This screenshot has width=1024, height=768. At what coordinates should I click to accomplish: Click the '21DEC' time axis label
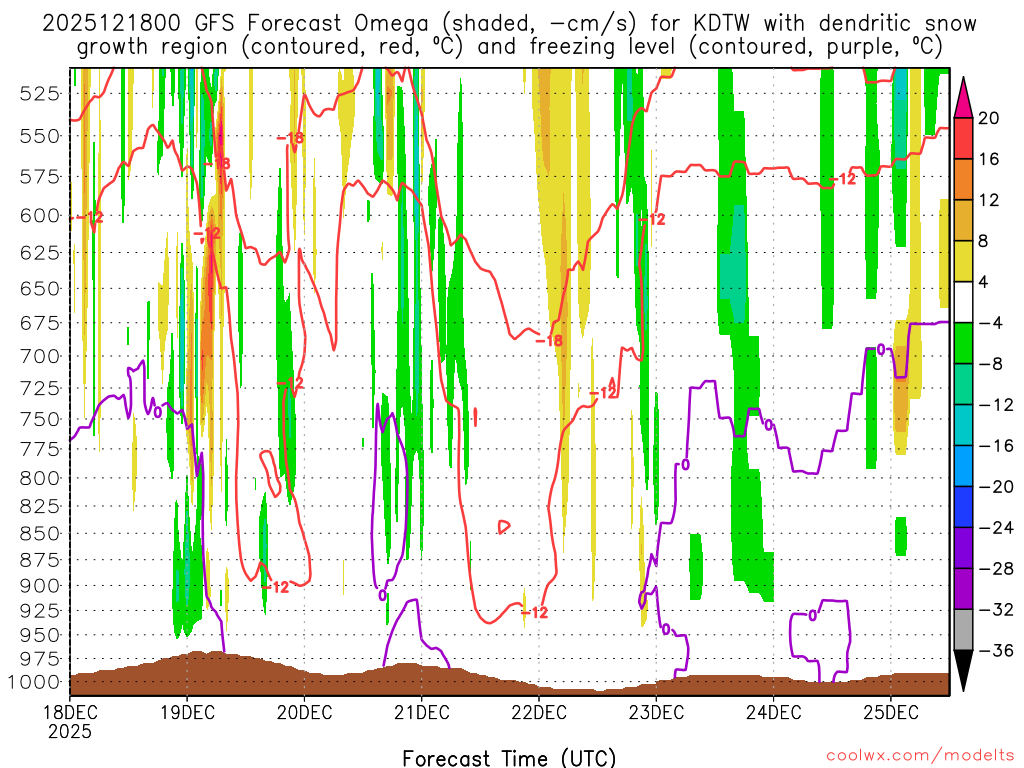pyautogui.click(x=422, y=712)
